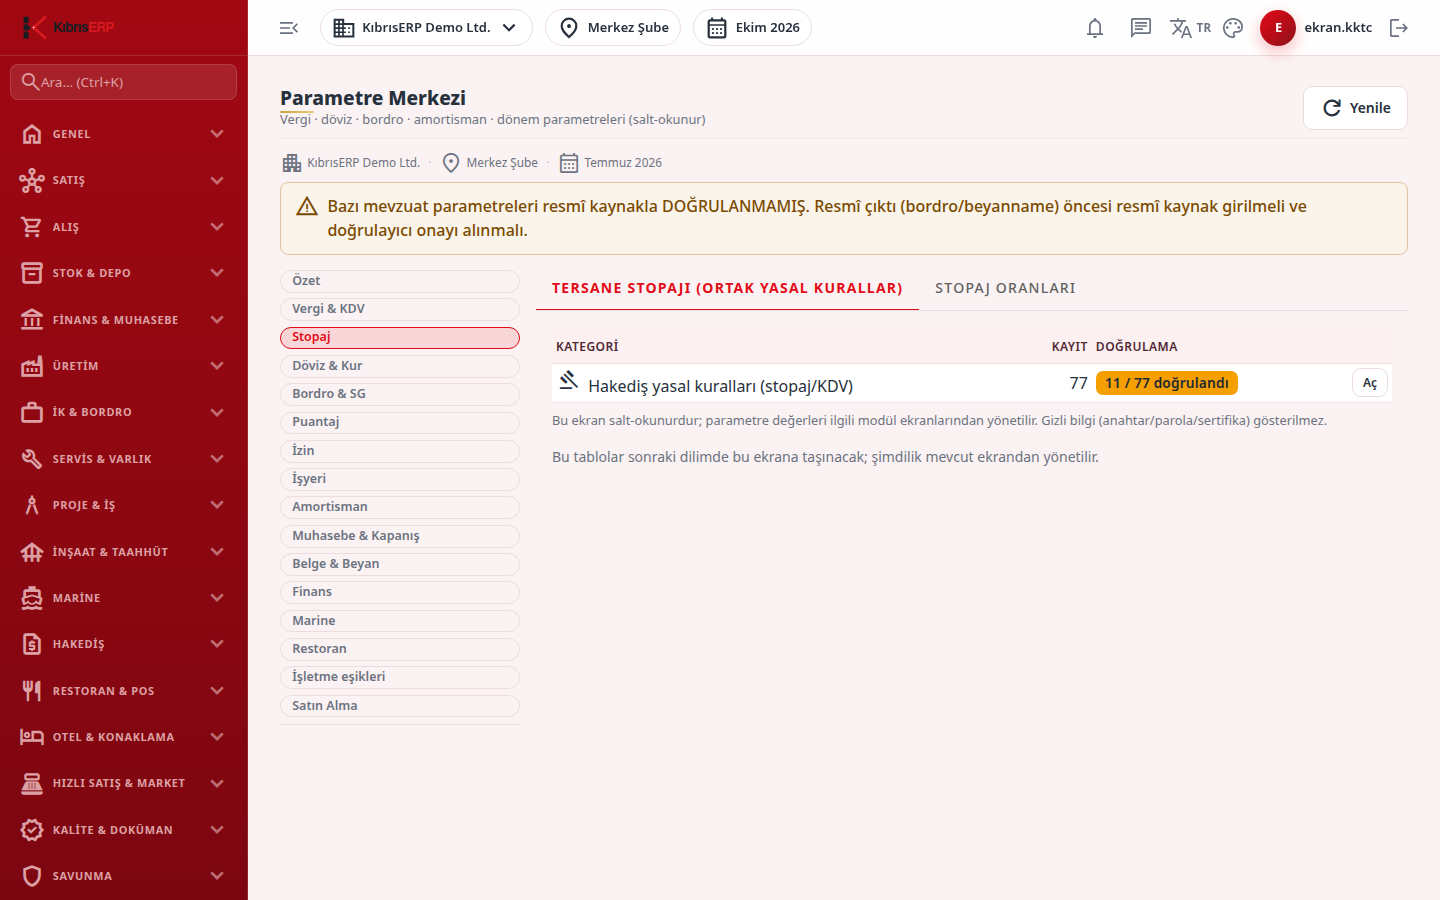Open the Ekim 2026 period selector
The image size is (1440, 900).
coord(752,28)
